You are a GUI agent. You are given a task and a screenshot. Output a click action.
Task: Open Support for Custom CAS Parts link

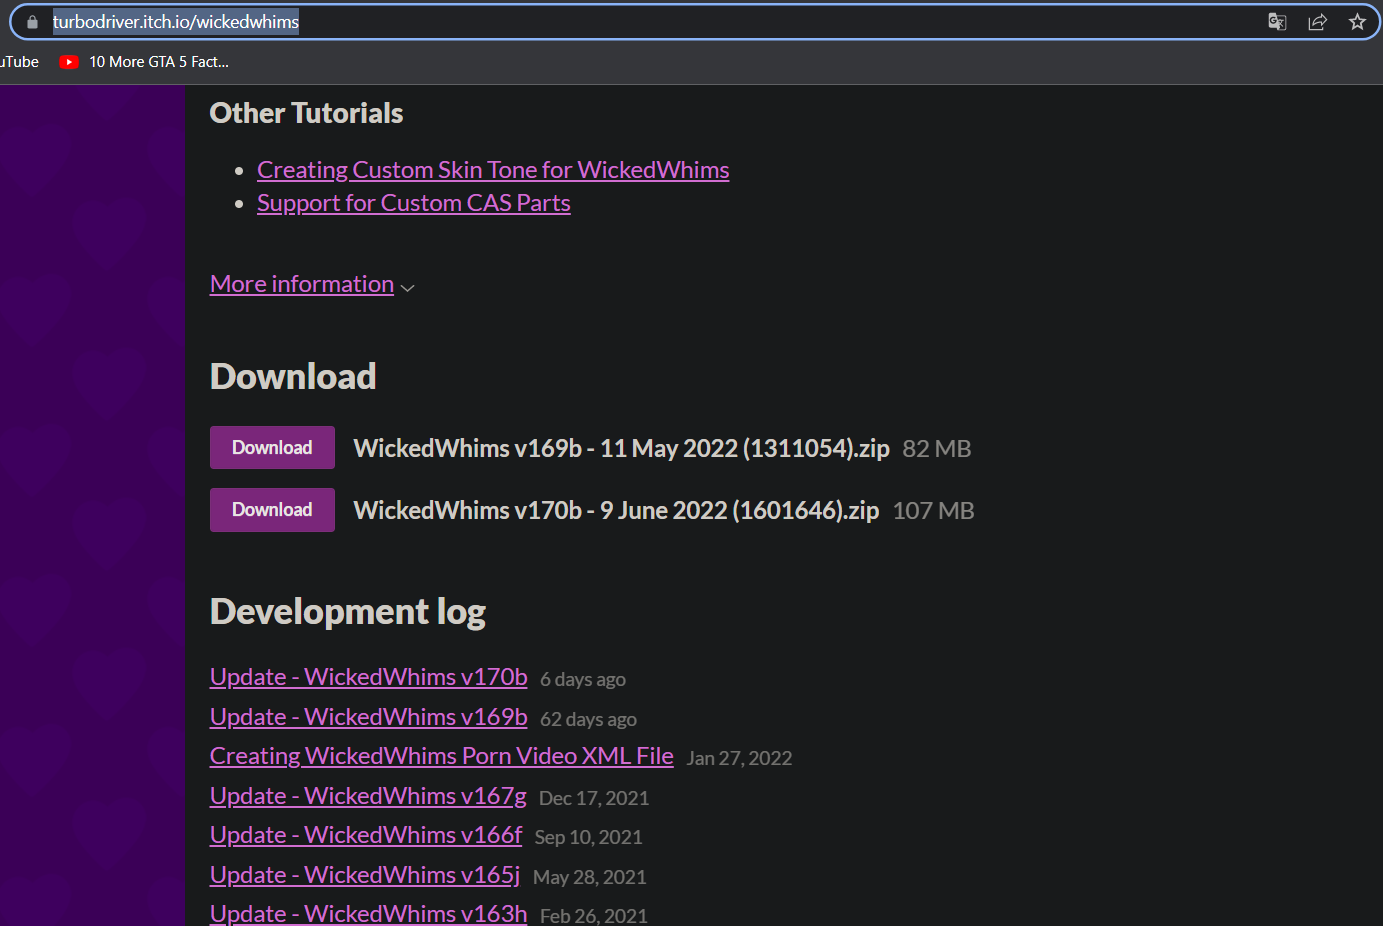[x=414, y=203]
